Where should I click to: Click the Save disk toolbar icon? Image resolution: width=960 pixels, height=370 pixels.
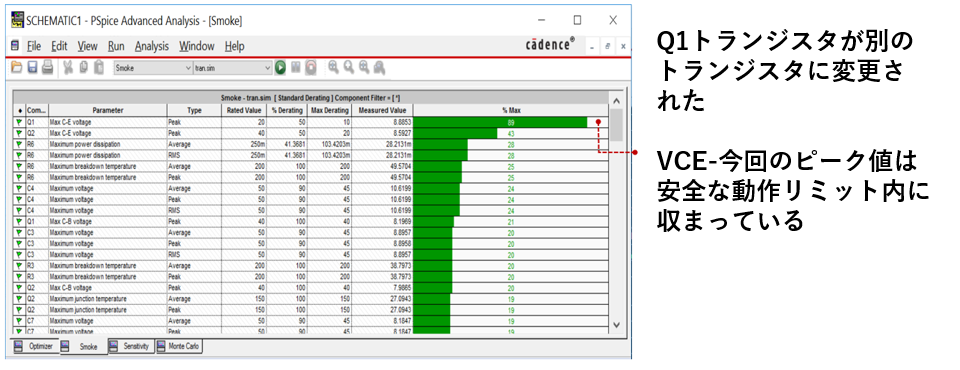(32, 68)
